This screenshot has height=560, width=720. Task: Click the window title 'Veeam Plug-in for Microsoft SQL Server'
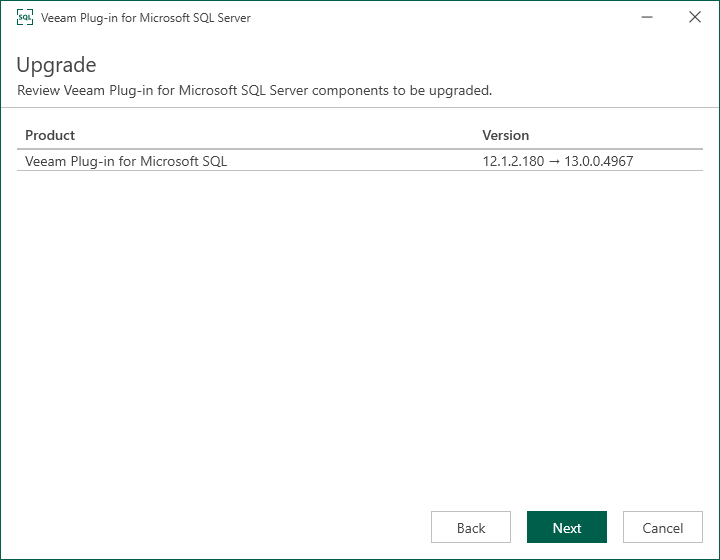146,18
